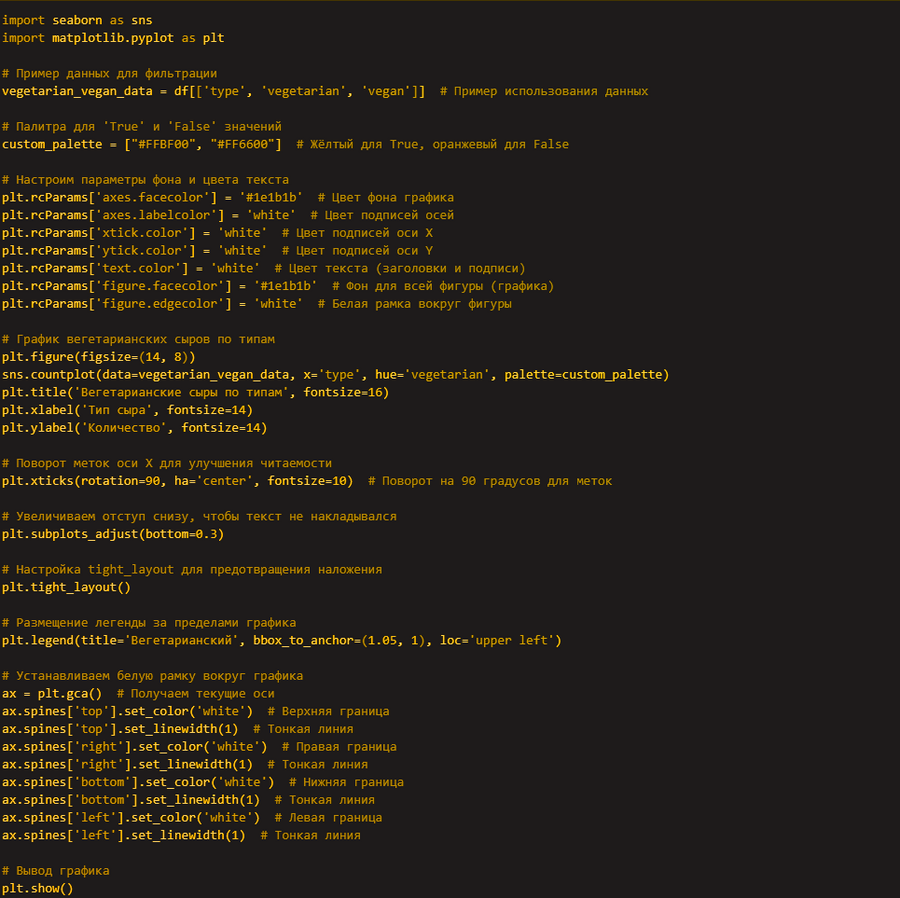Click the plt.tight_layout() call
Image resolution: width=900 pixels, height=898 pixels.
tap(66, 587)
